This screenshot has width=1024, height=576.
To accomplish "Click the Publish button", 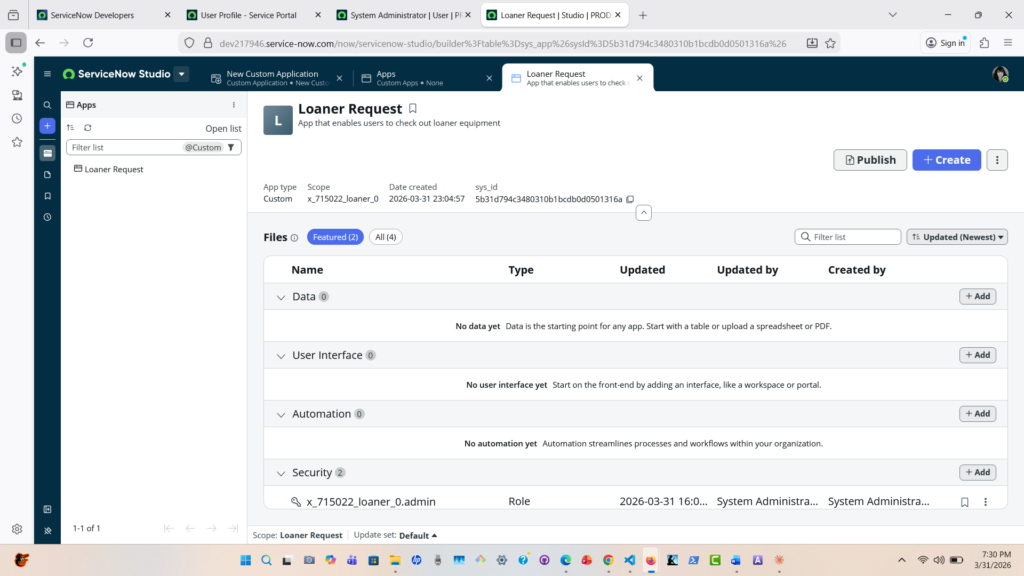I will point(870,160).
